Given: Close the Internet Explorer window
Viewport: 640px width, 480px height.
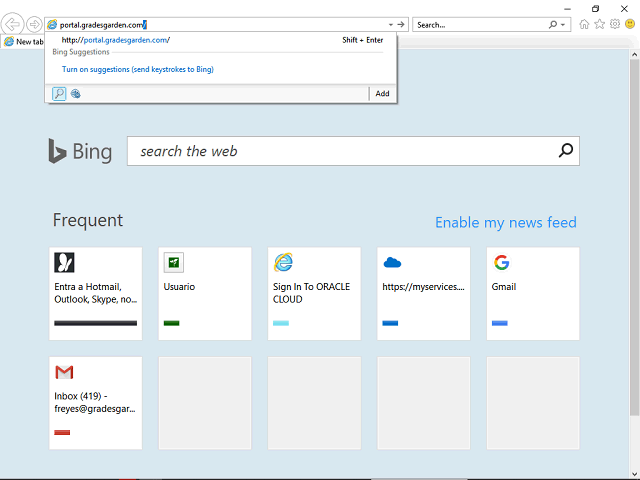Looking at the screenshot, I should (x=624, y=9).
